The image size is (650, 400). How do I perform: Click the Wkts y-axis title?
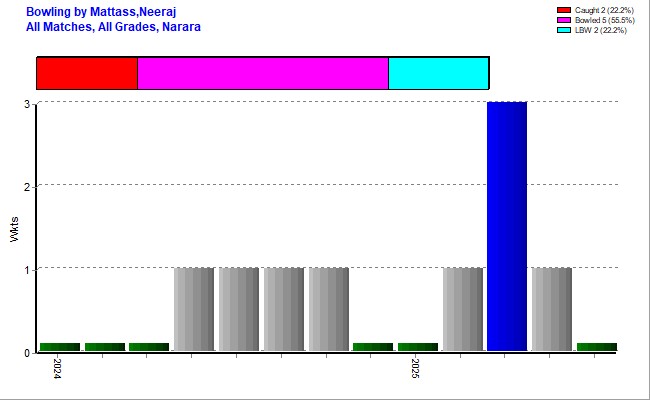14,227
